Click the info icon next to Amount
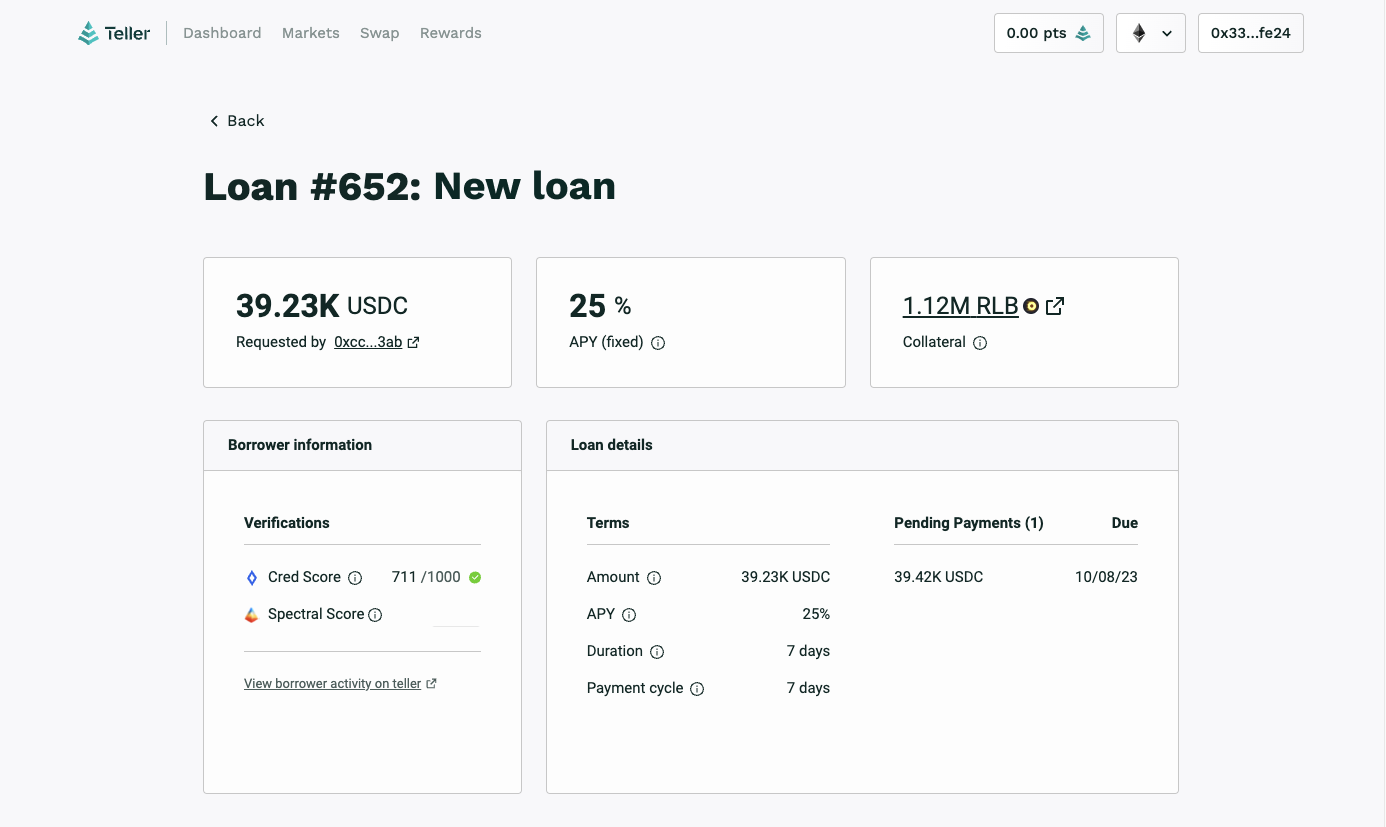This screenshot has width=1386, height=827. point(654,578)
